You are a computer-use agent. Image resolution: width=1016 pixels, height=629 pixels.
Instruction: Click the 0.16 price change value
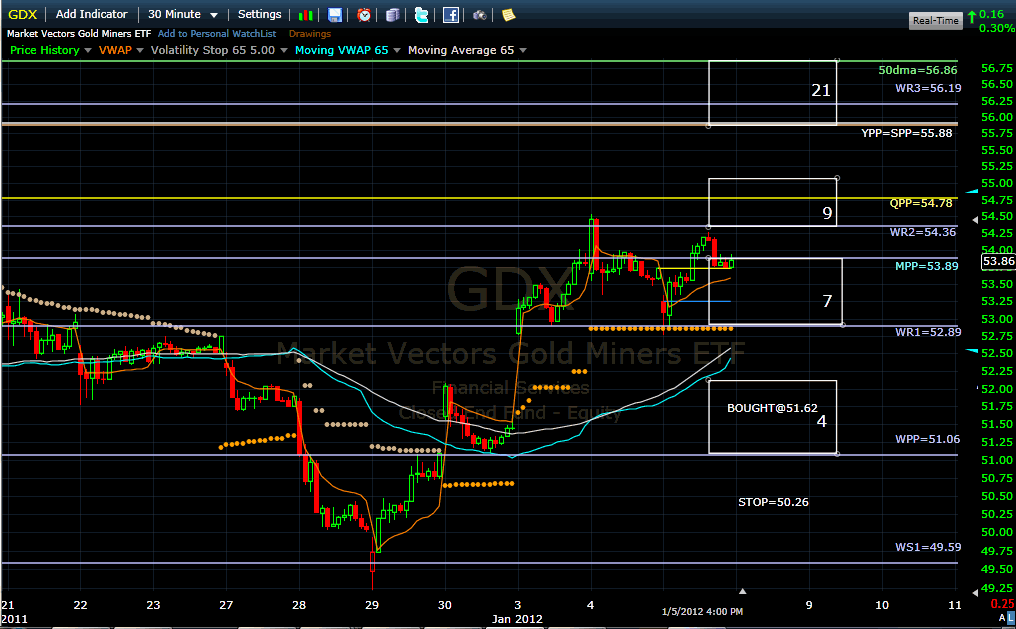pyautogui.click(x=991, y=14)
